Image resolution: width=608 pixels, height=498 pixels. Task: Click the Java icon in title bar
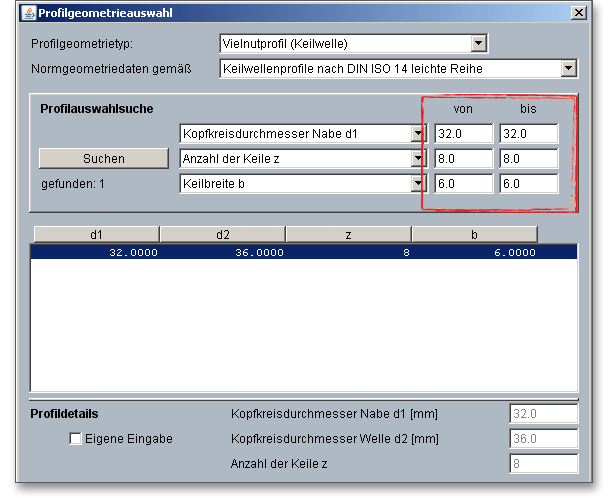(x=27, y=13)
